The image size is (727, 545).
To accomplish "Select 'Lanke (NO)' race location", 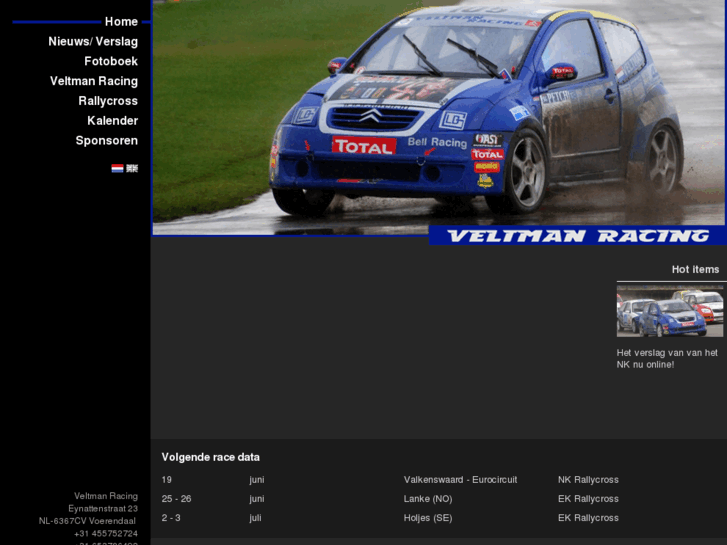I will tap(428, 499).
